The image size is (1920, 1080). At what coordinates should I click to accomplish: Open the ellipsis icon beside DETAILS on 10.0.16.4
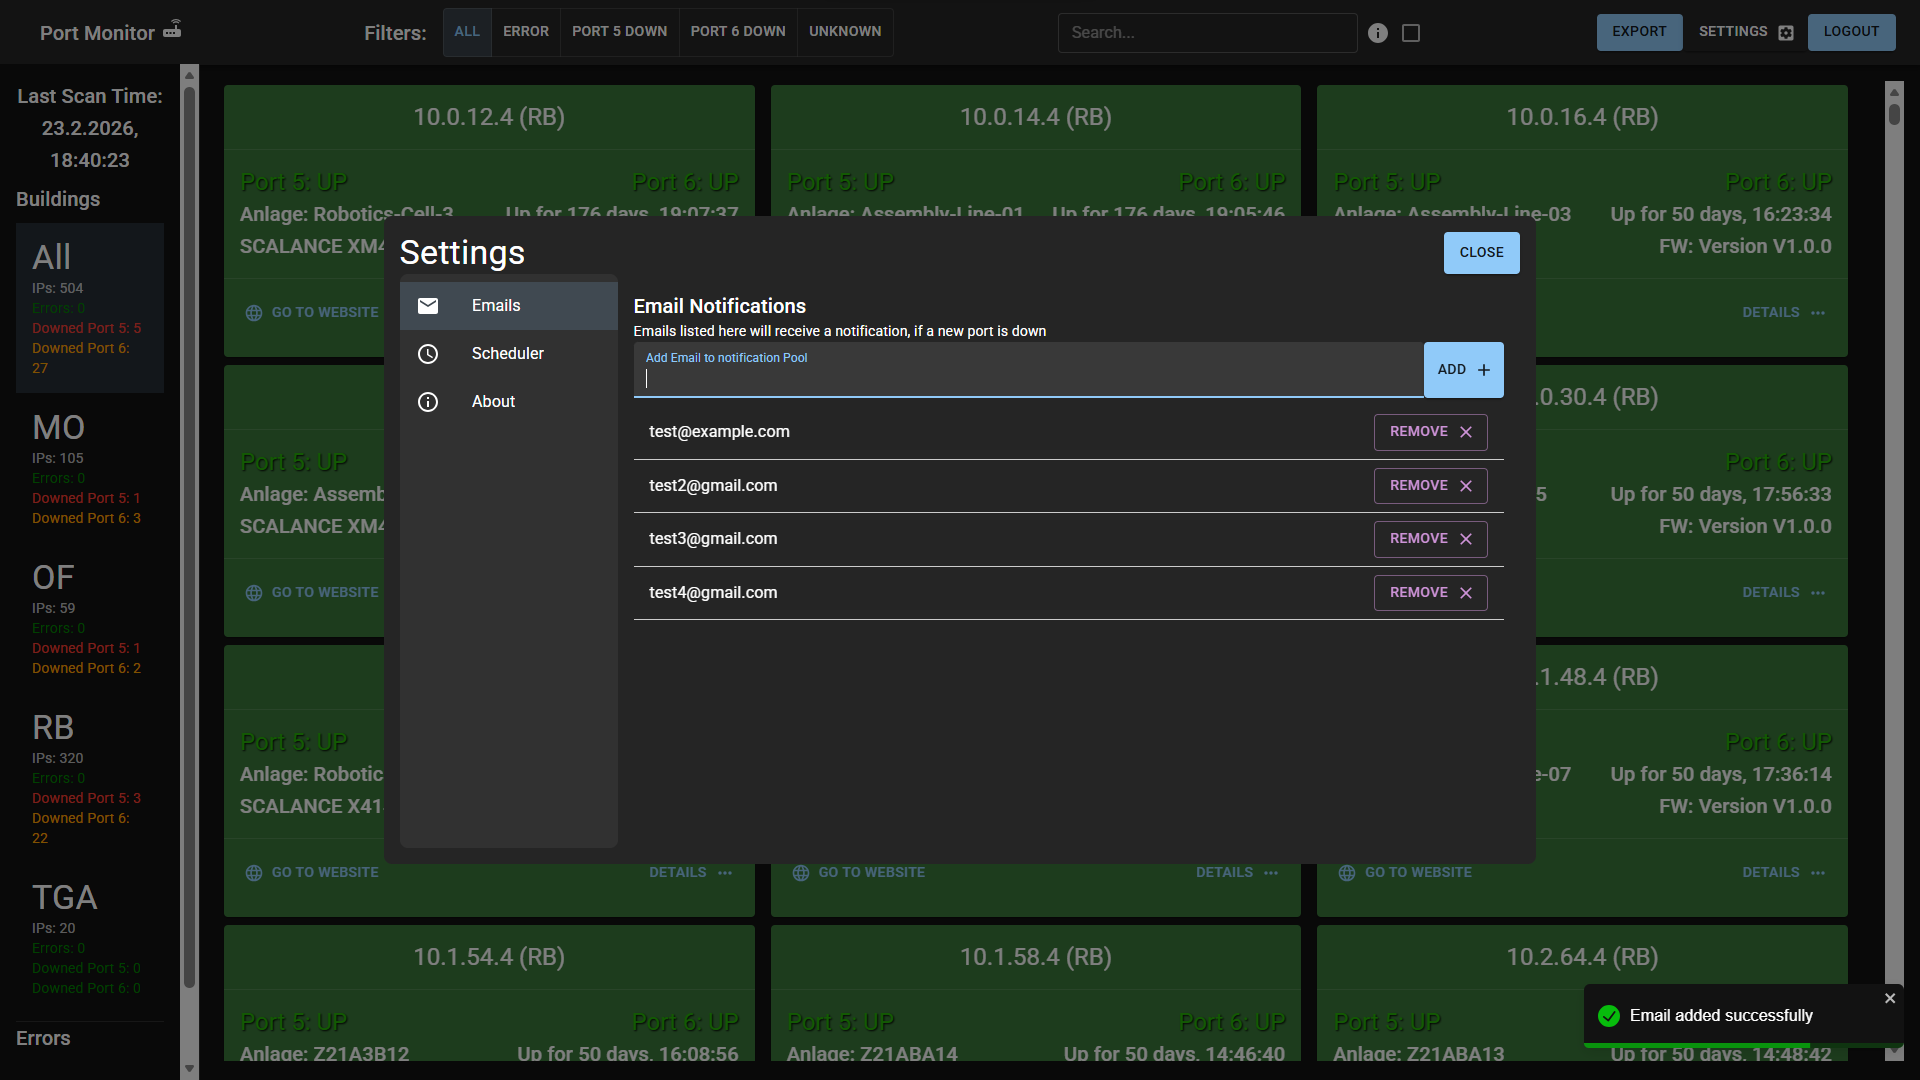1818,312
